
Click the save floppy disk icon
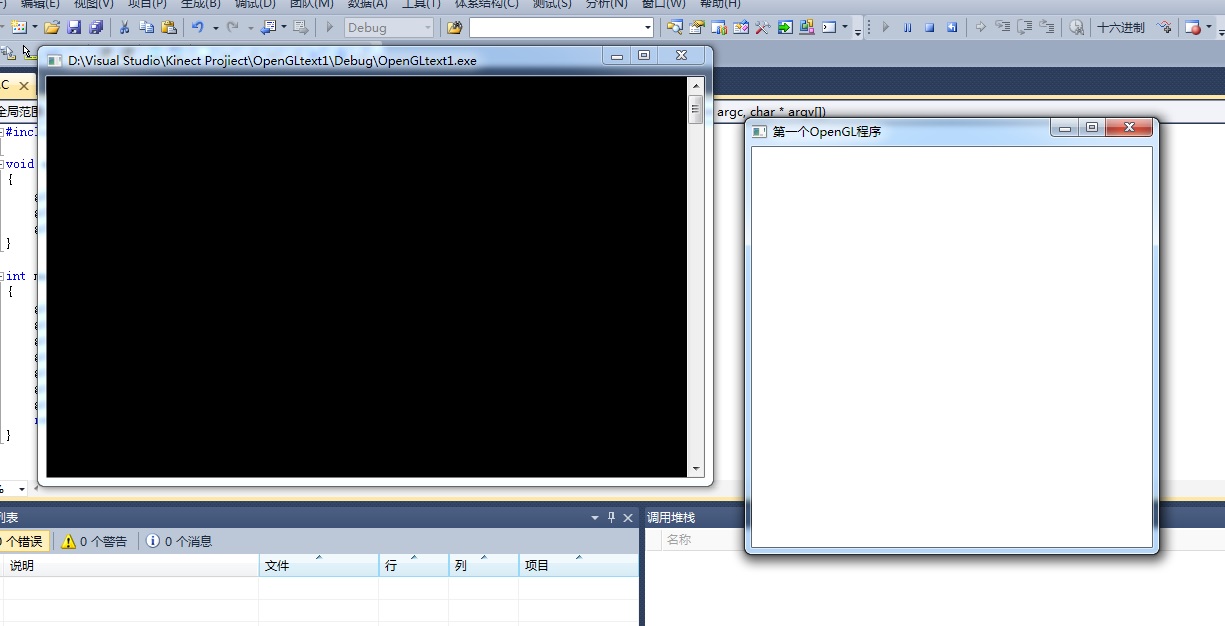point(74,27)
